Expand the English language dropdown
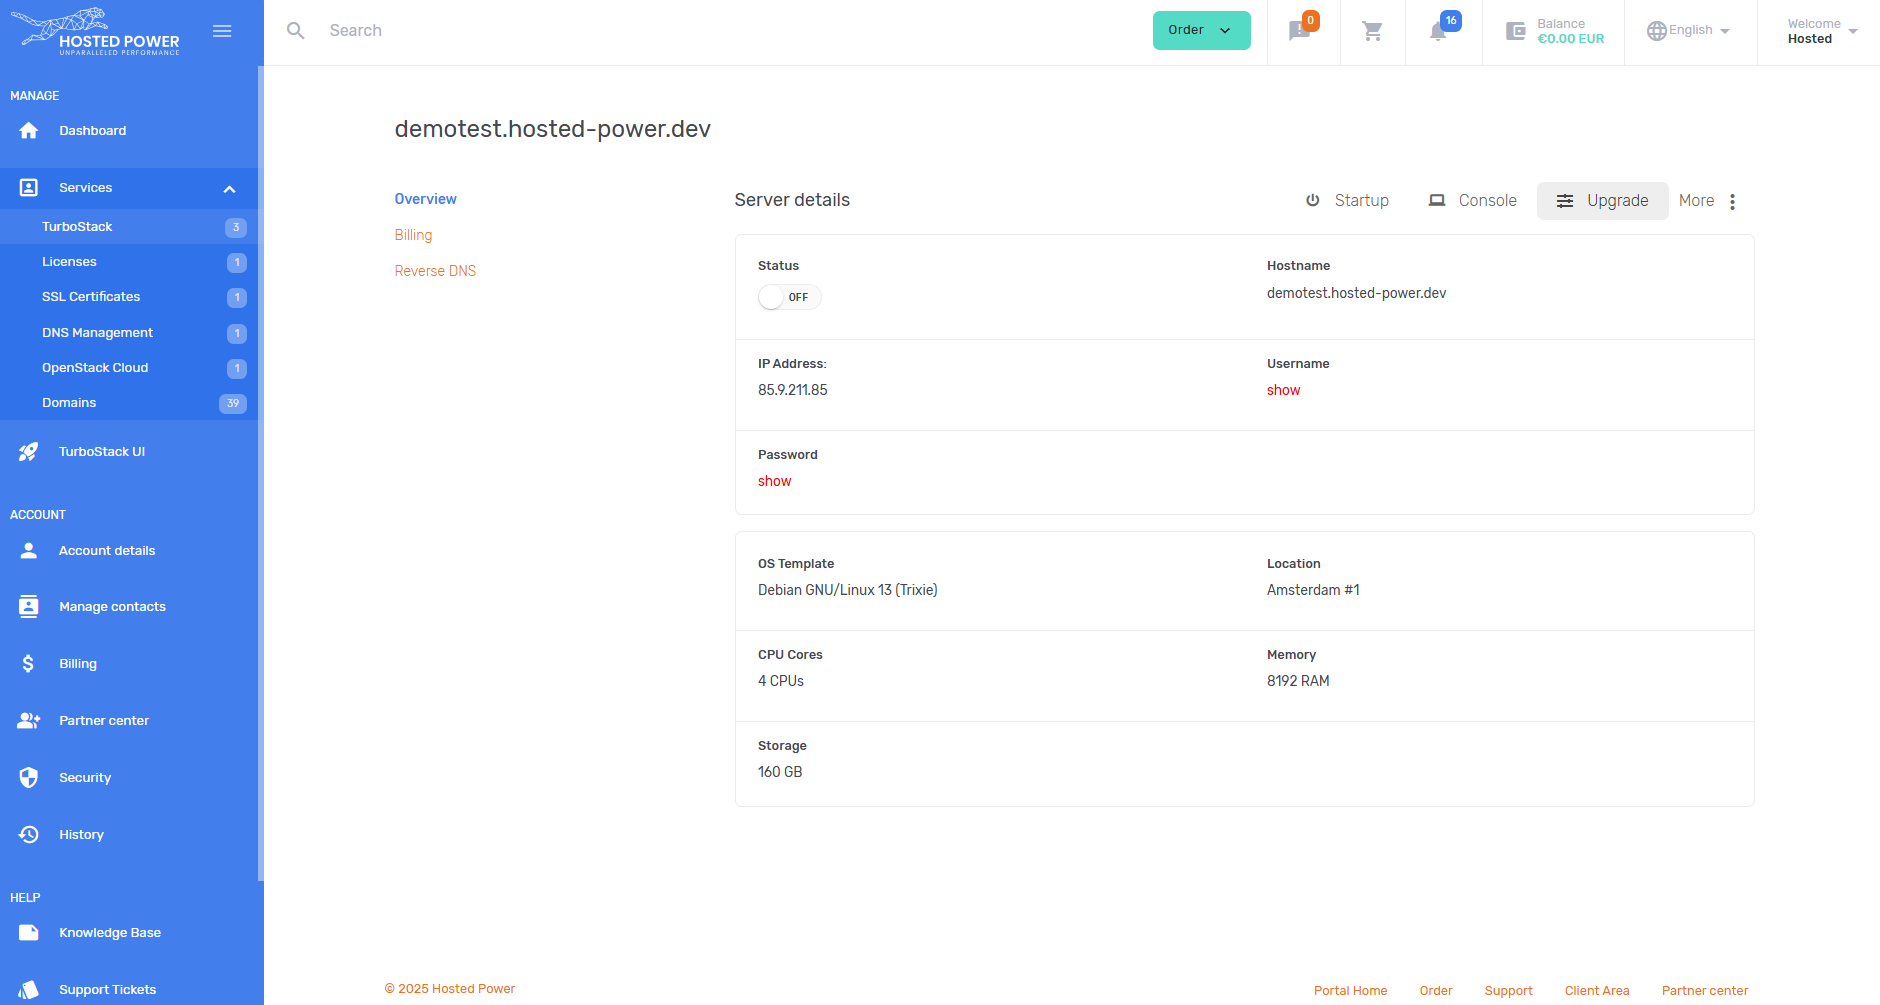The image size is (1880, 1005). coord(1689,31)
